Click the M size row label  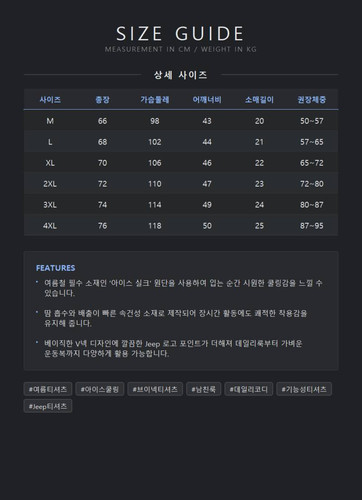[50, 121]
